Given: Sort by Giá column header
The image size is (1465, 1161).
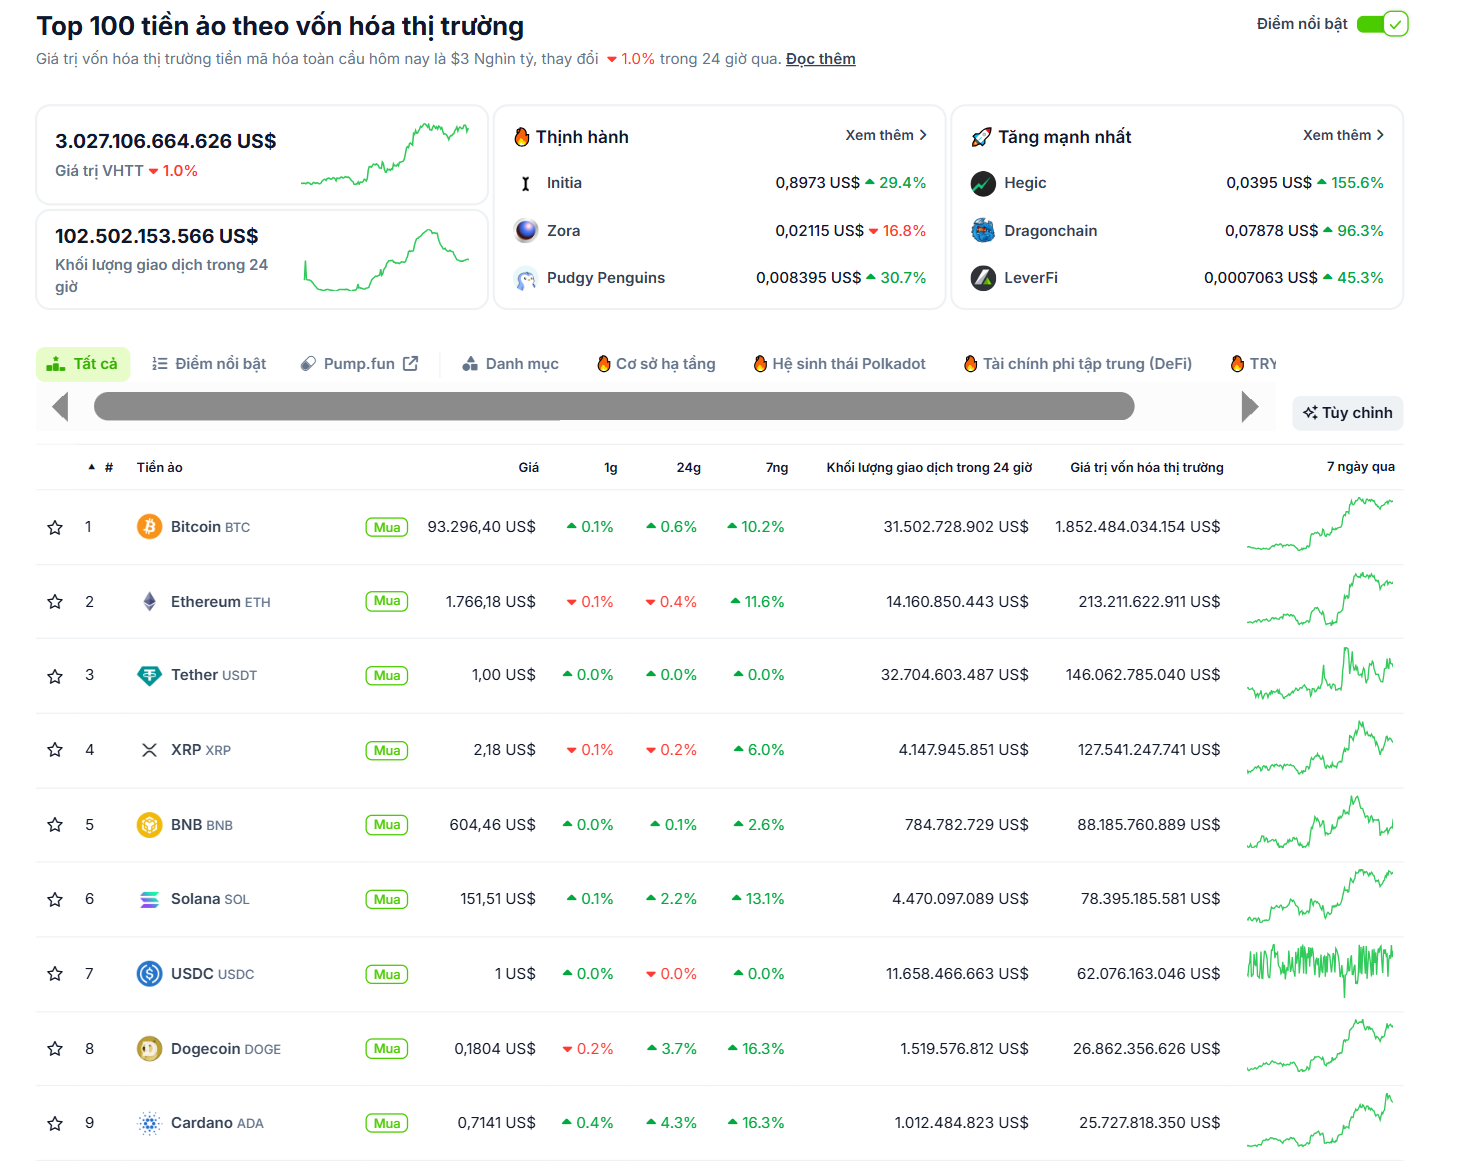Looking at the screenshot, I should [x=528, y=467].
